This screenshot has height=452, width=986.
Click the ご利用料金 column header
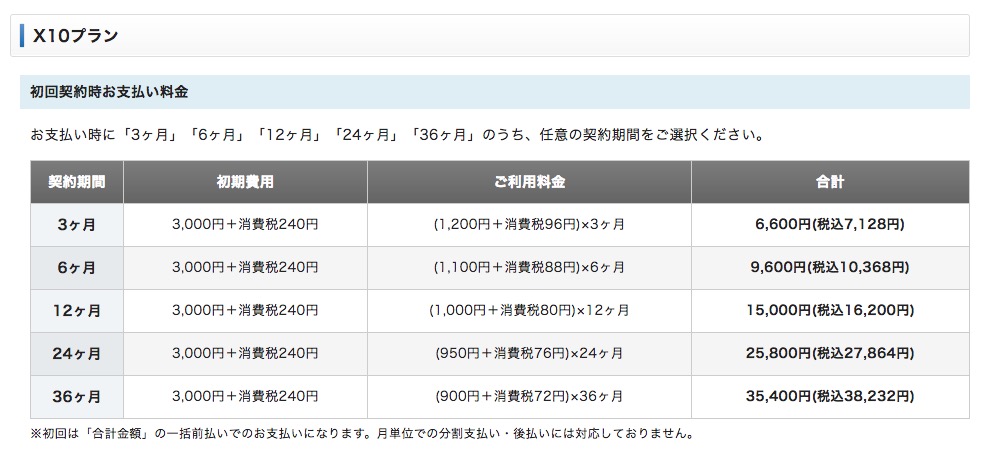[529, 182]
